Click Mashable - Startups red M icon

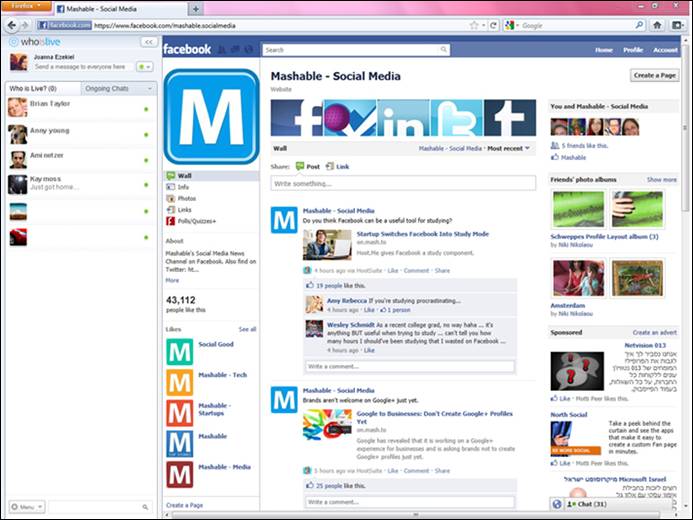[179, 413]
